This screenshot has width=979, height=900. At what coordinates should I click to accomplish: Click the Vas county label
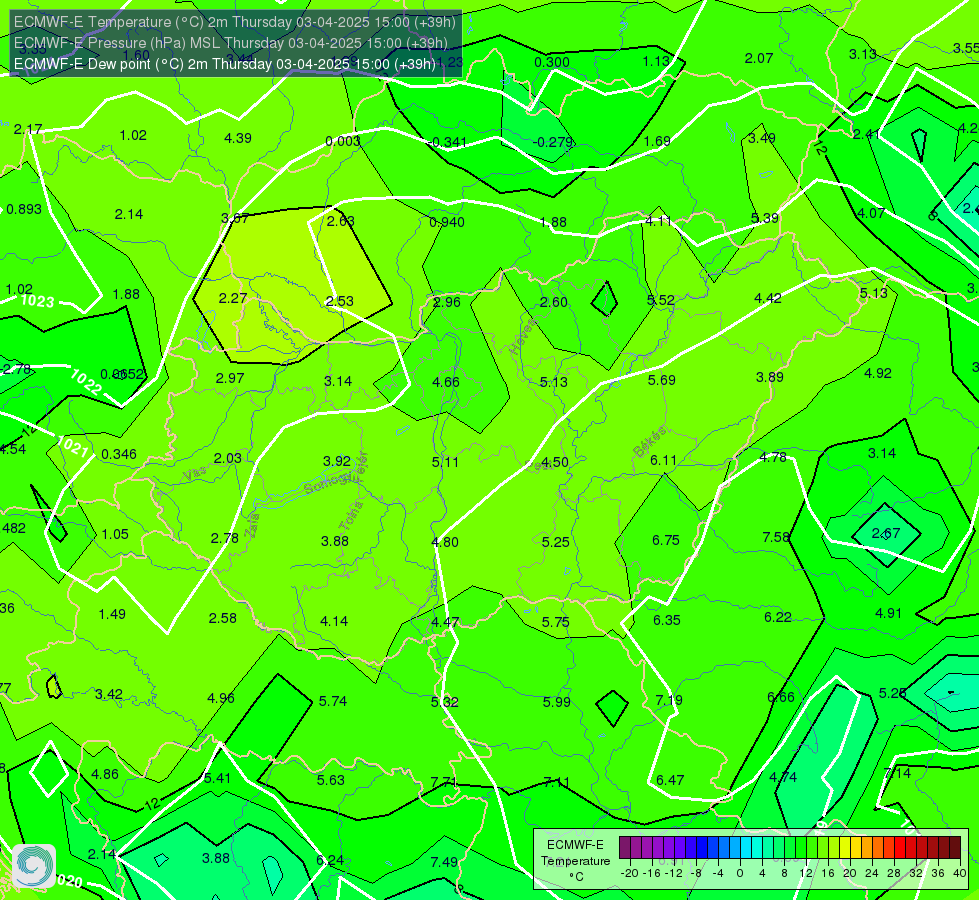(x=195, y=474)
